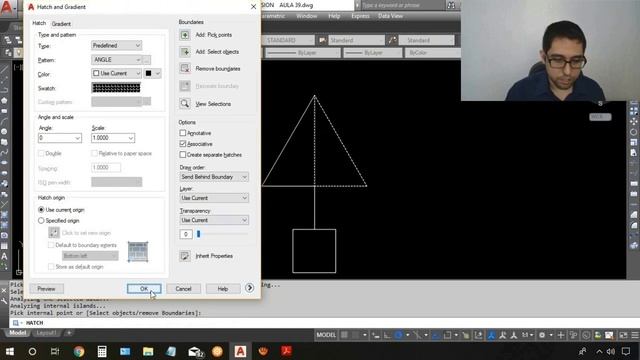Screen dimensions: 640x360
Task: Open the Data View menu
Action: (x=390, y=16)
